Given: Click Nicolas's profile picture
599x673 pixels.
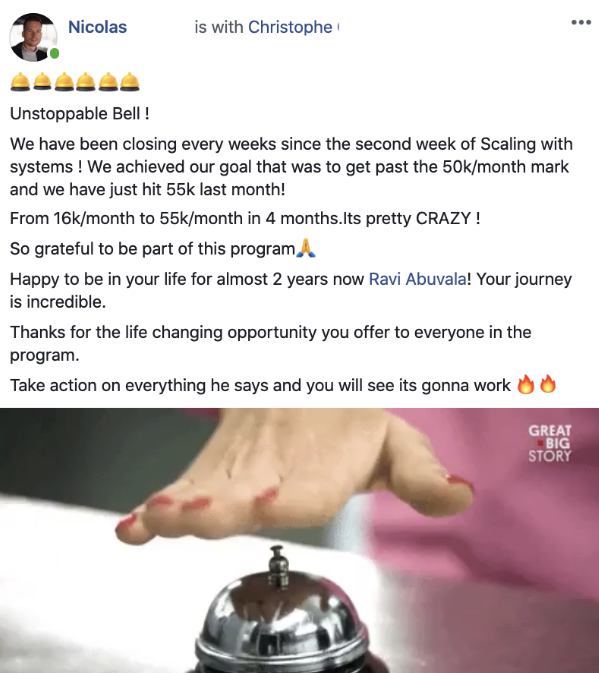Looking at the screenshot, I should coord(33,37).
